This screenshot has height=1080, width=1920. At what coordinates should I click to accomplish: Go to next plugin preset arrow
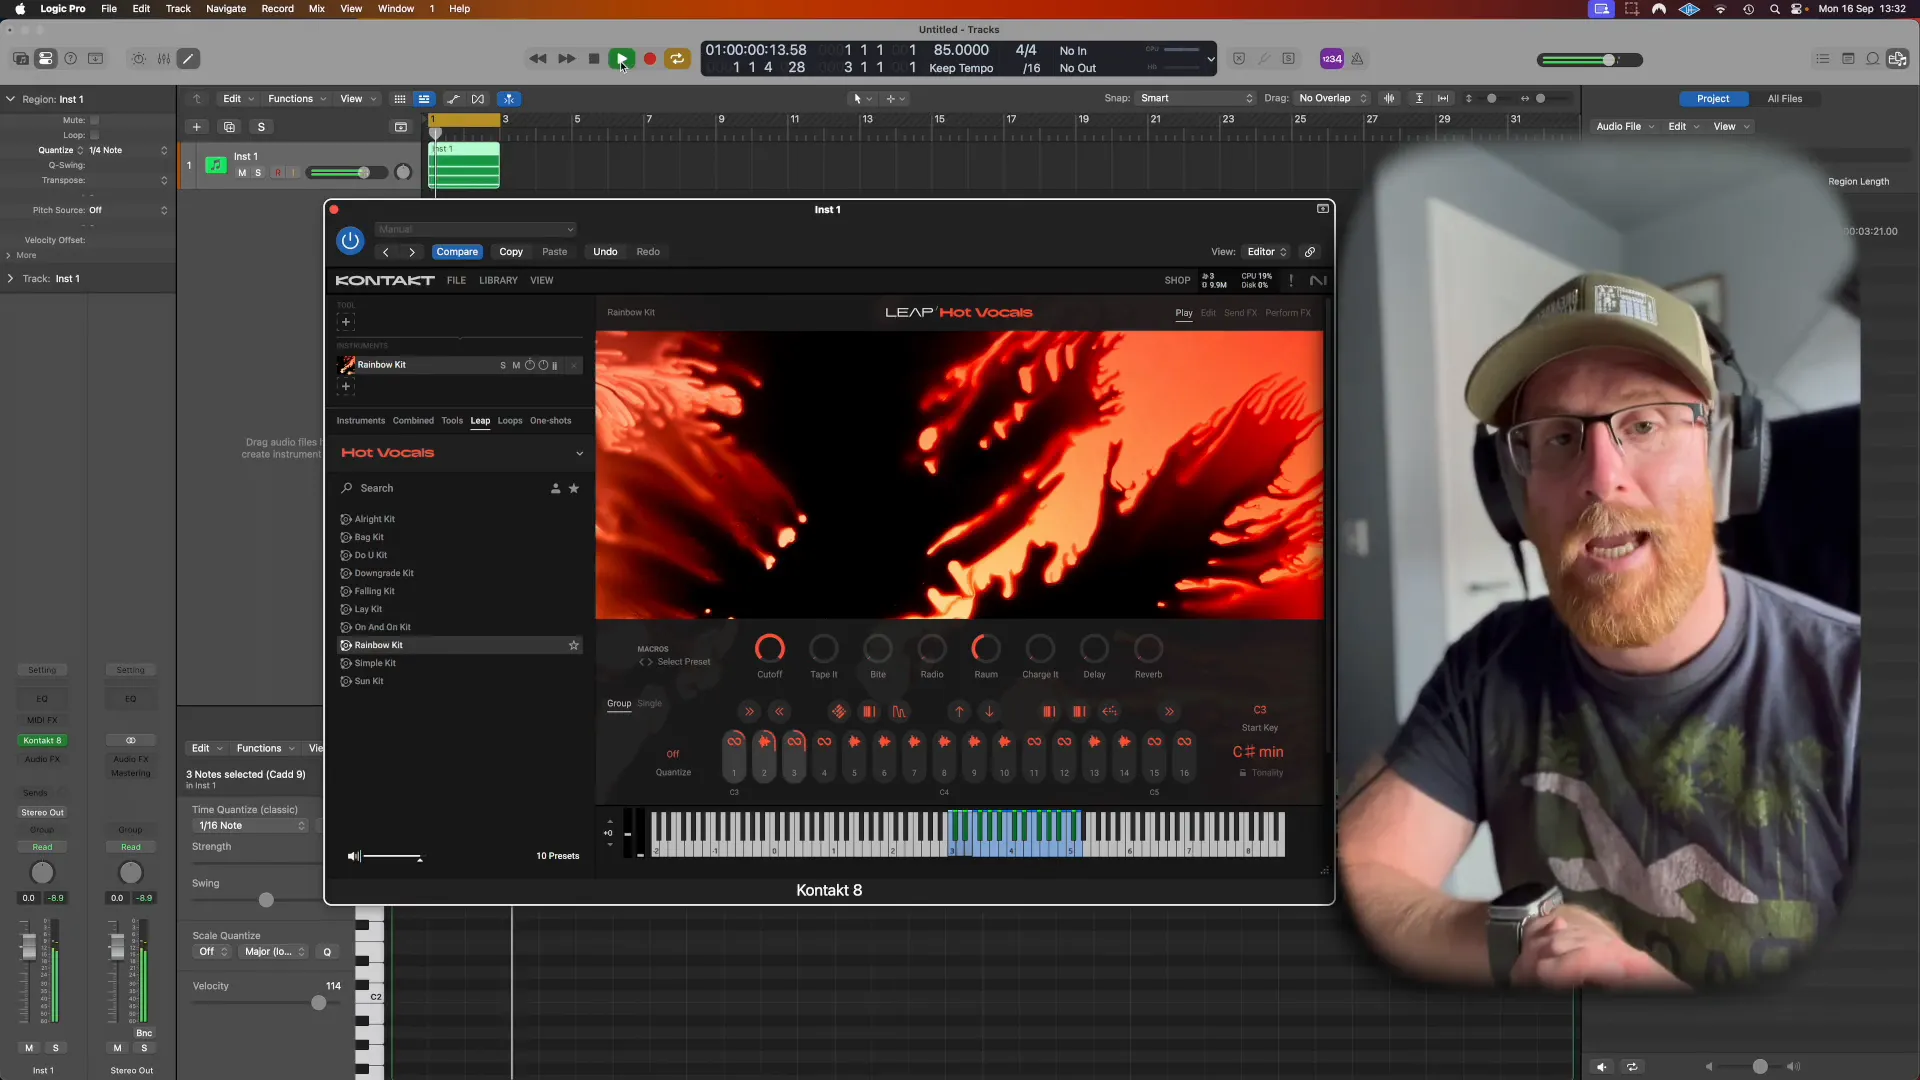click(x=412, y=252)
